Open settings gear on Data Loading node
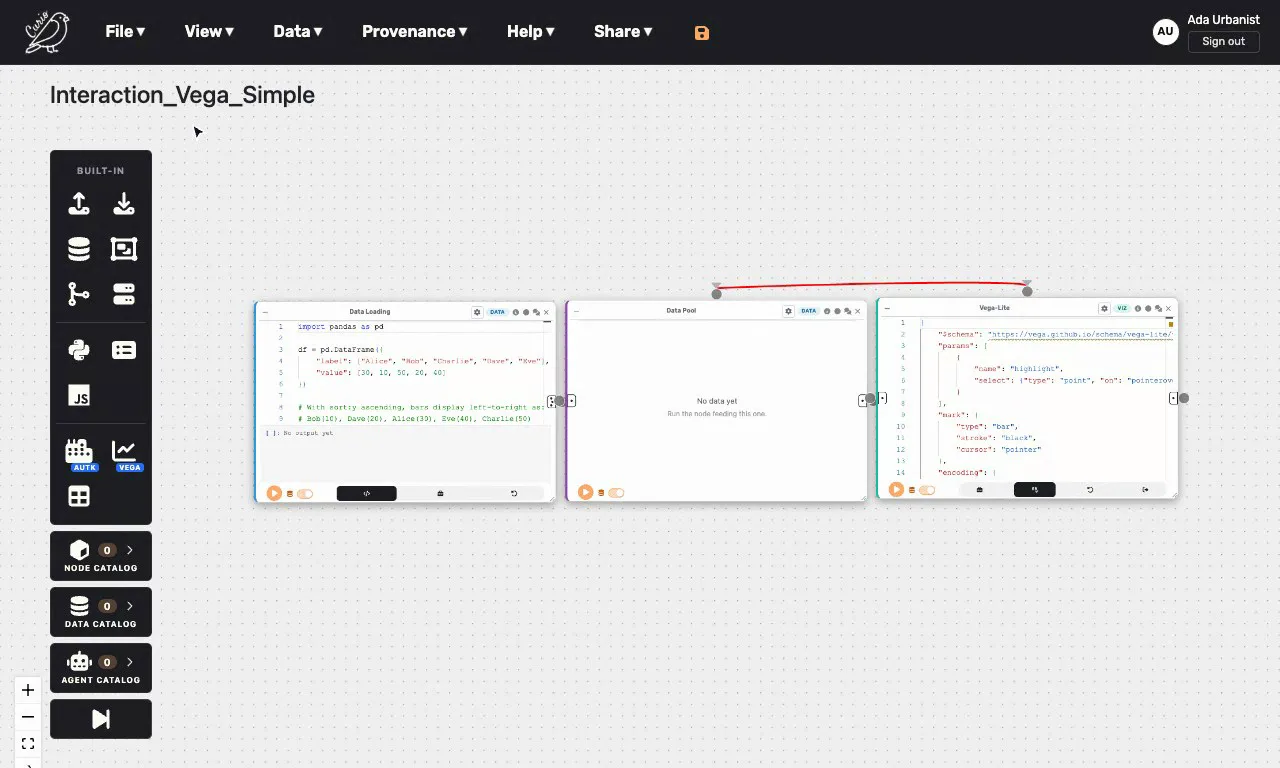The image size is (1280, 768). [x=477, y=312]
